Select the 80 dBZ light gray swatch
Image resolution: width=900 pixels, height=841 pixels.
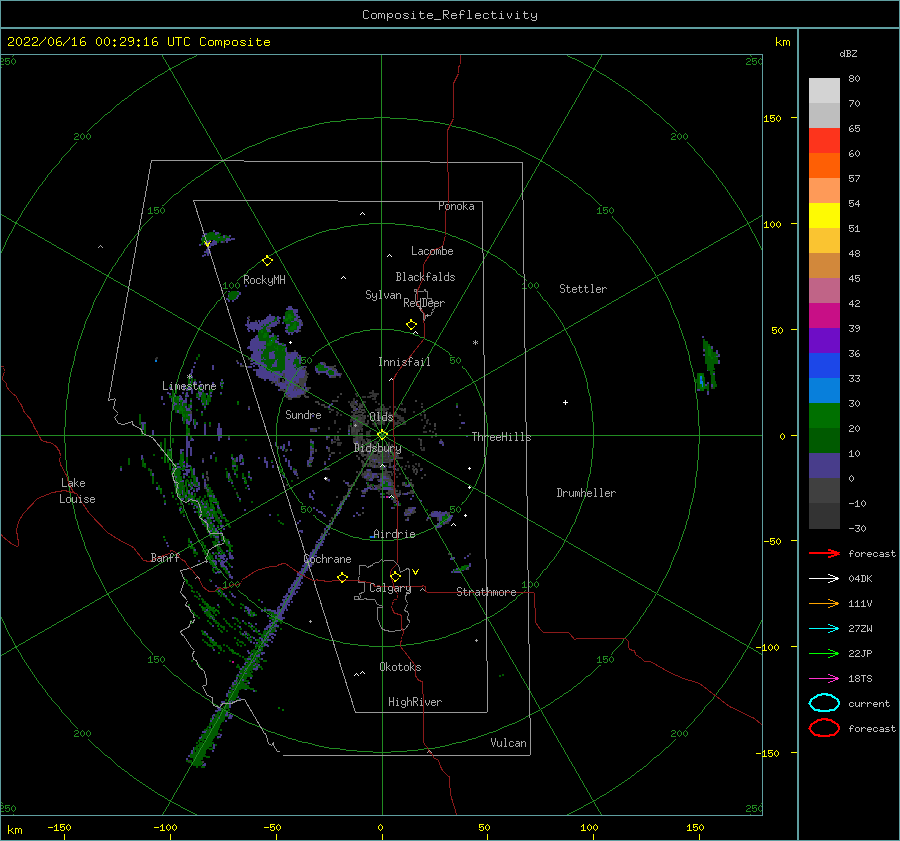tap(824, 91)
